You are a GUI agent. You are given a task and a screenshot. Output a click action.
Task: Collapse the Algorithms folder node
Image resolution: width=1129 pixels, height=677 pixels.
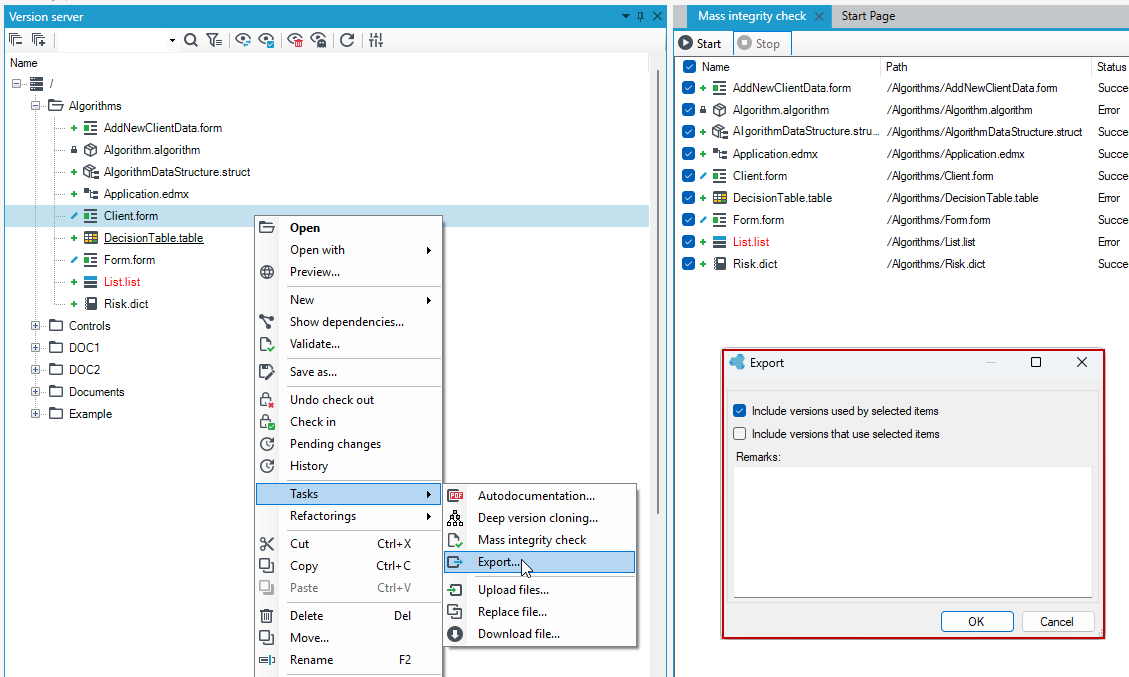(35, 106)
